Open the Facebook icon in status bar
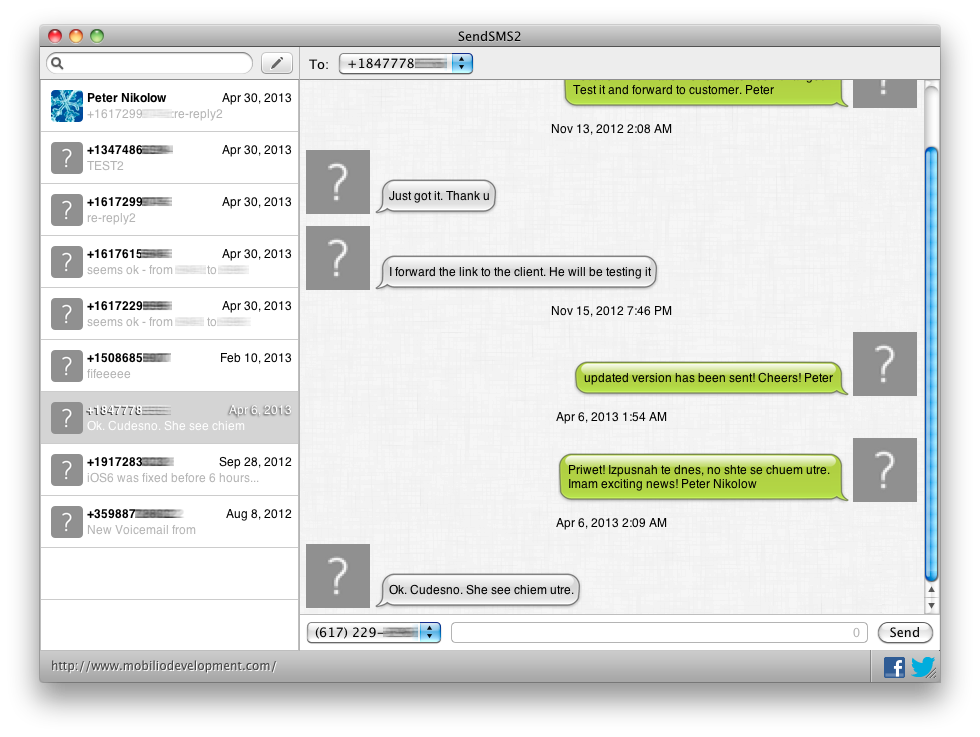 (894, 667)
